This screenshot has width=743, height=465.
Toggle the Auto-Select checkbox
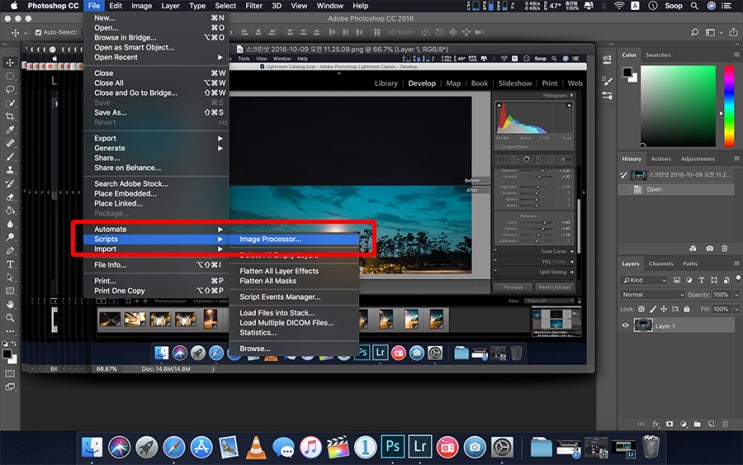(37, 33)
